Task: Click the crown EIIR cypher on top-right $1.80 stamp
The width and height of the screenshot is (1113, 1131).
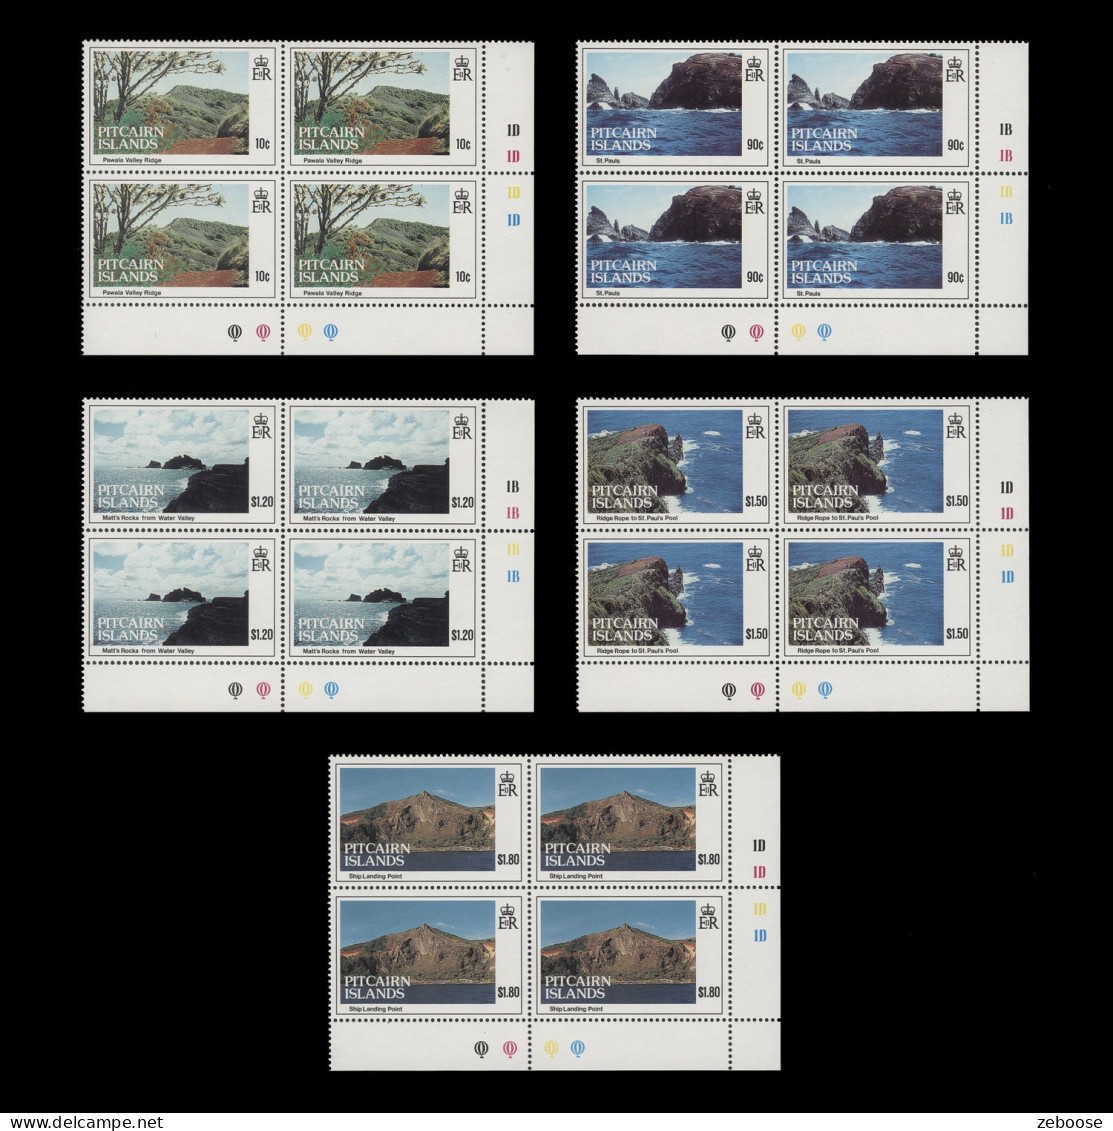Action: (x=708, y=784)
